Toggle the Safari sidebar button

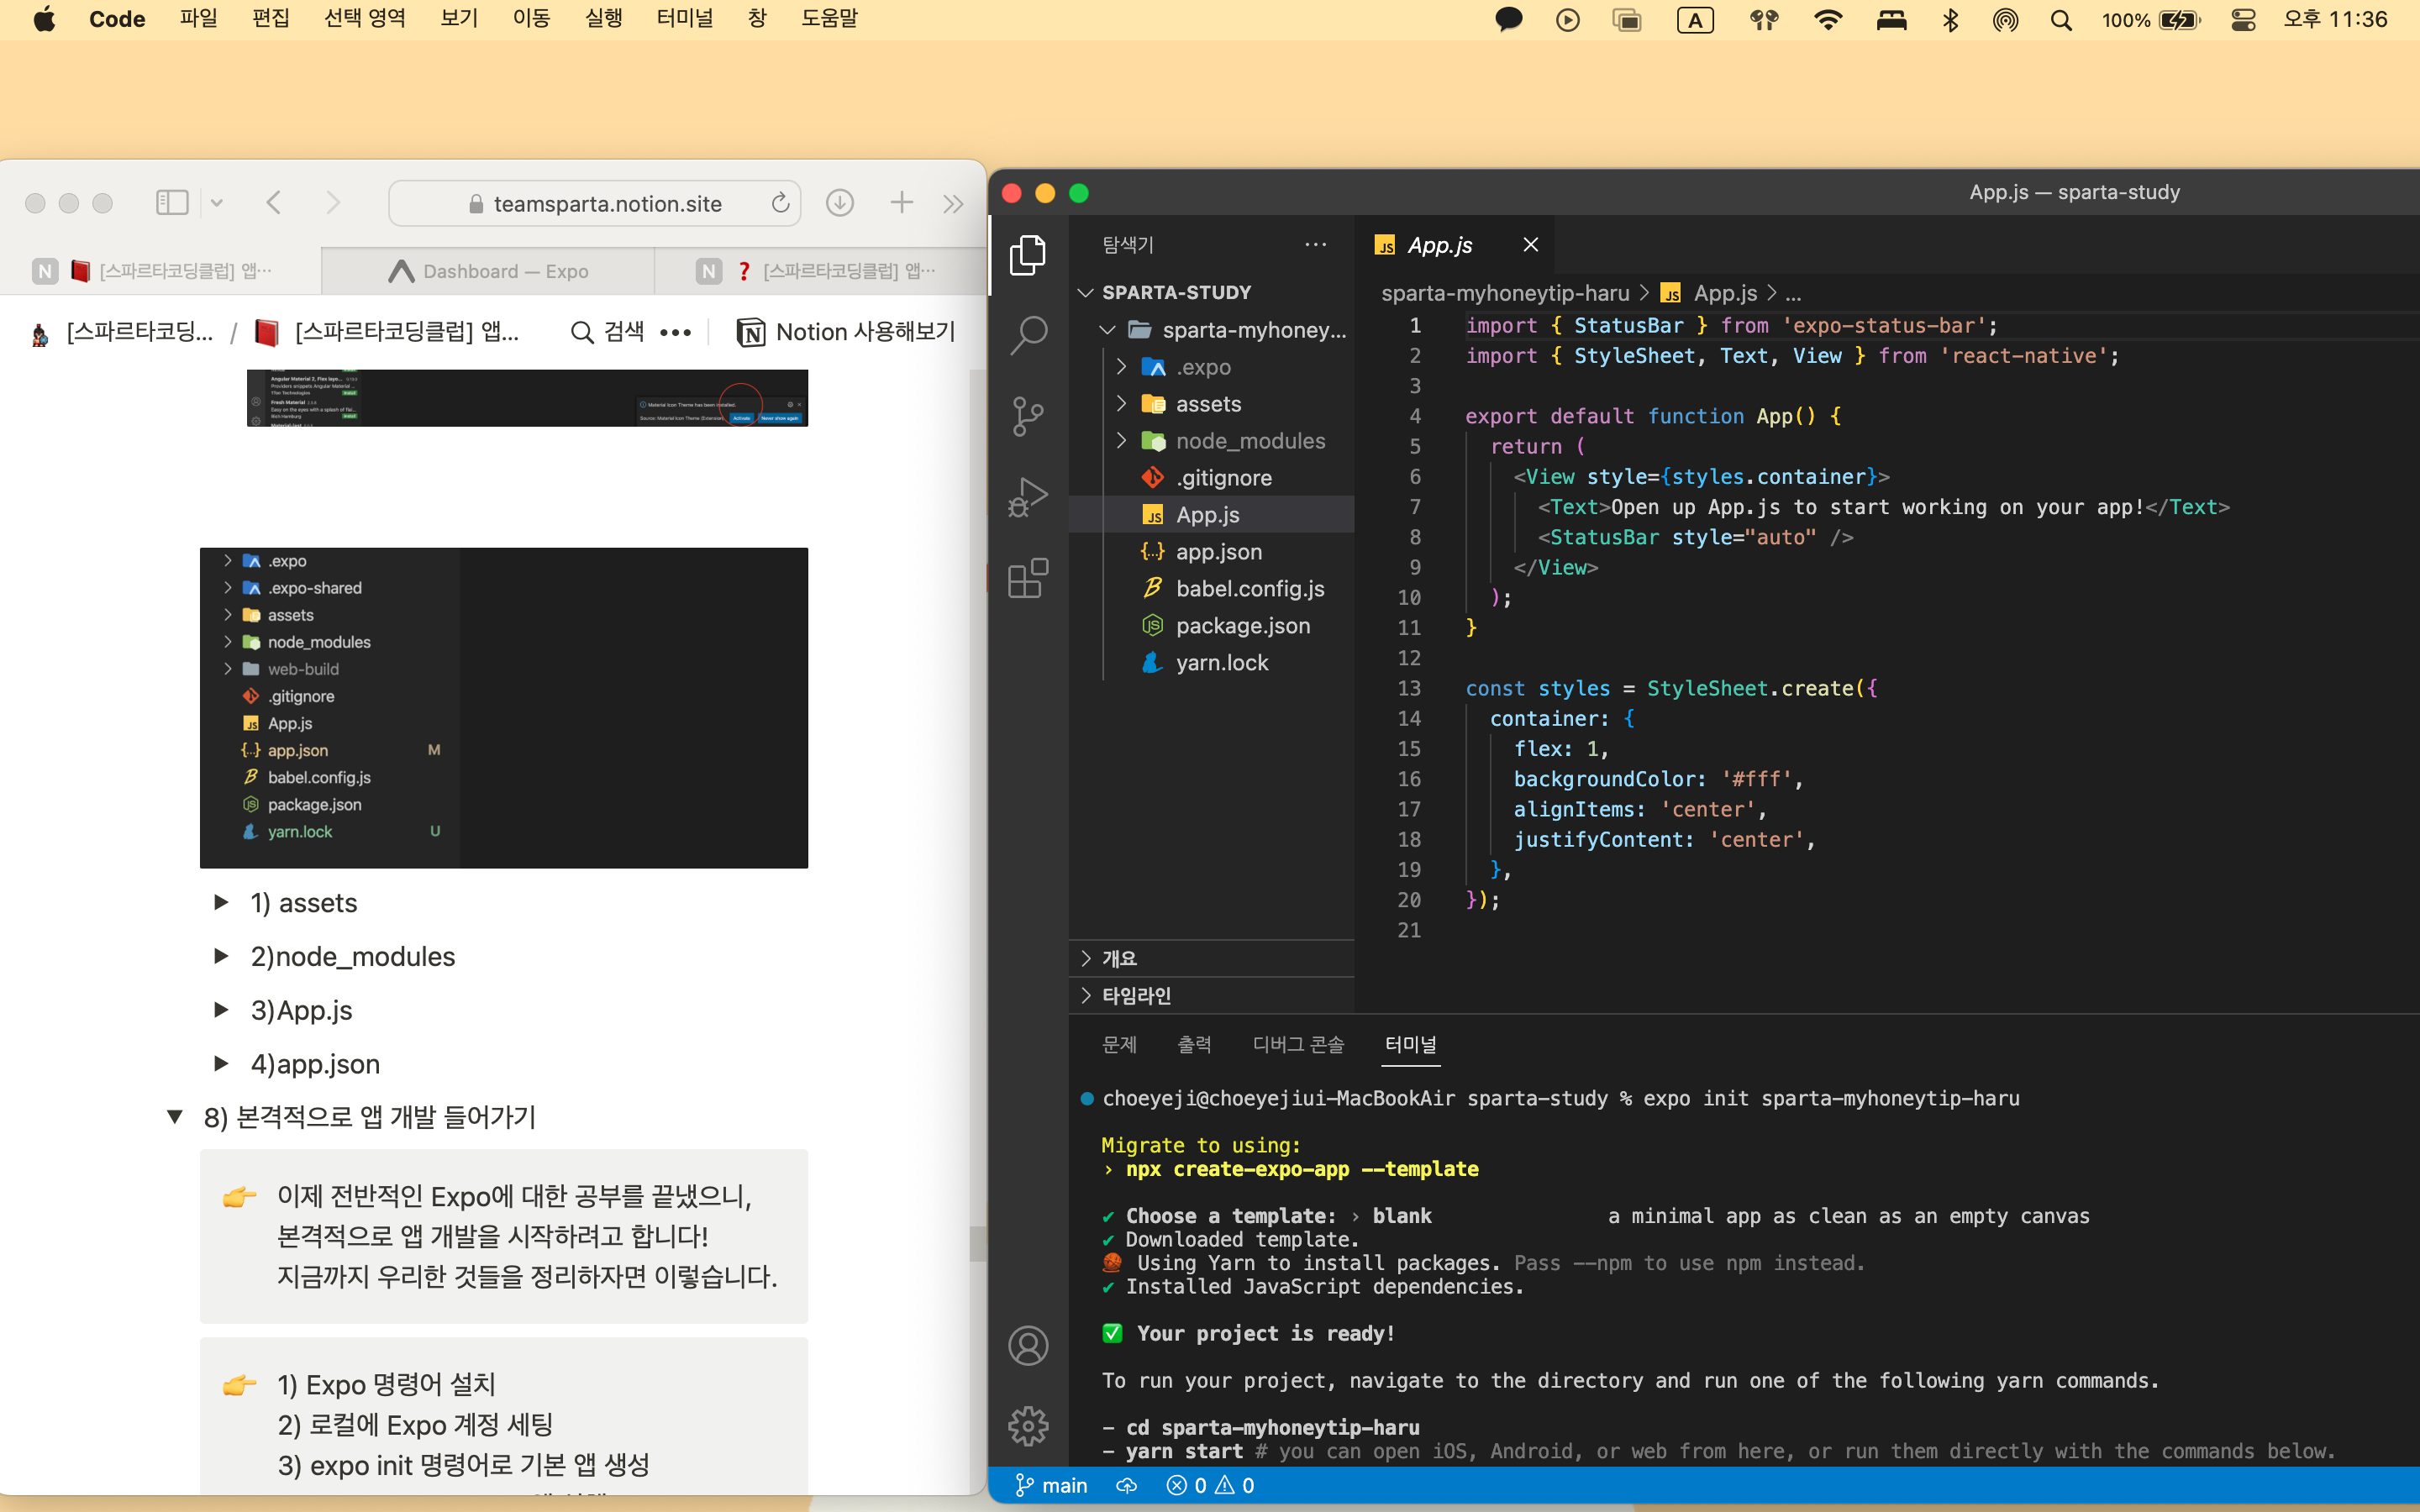click(x=172, y=203)
